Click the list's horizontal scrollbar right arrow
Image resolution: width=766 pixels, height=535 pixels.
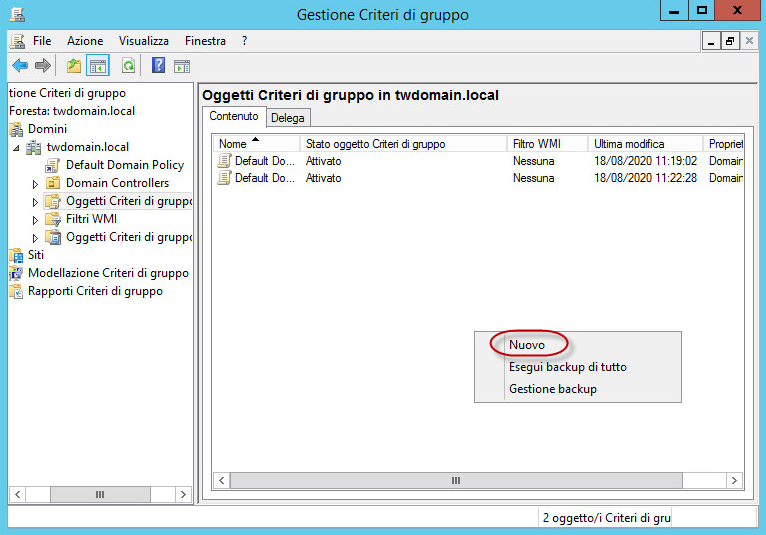coord(736,481)
